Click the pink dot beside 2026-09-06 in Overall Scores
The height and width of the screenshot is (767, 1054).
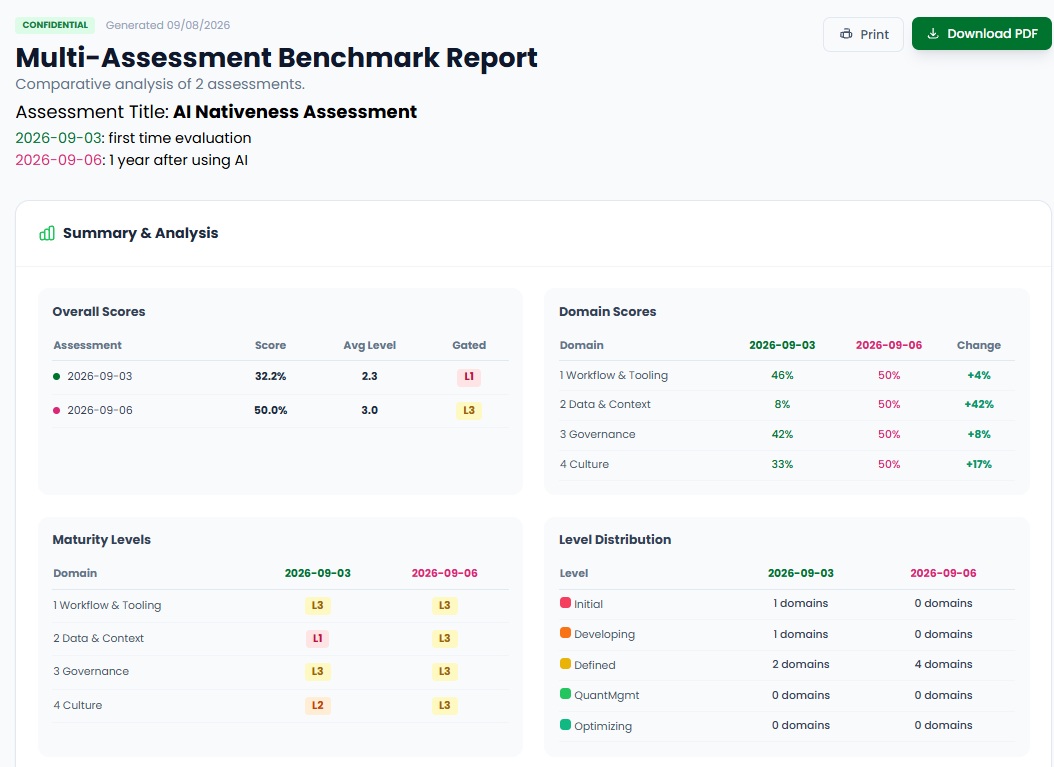point(56,410)
